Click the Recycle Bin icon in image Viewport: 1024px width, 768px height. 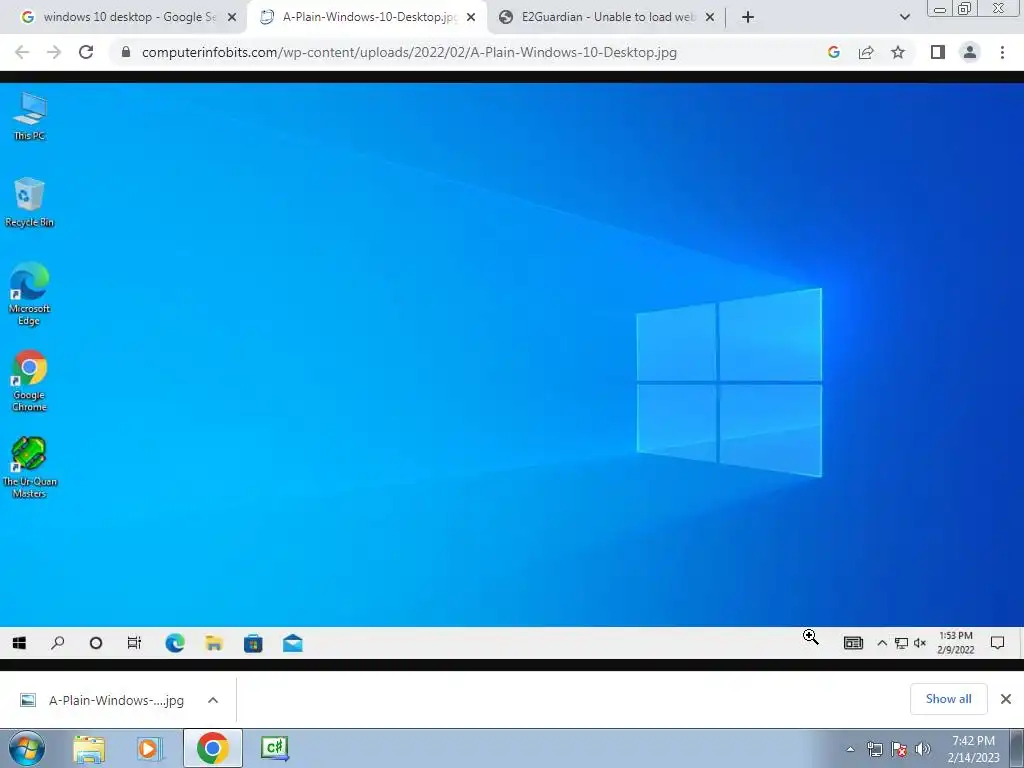(x=29, y=202)
